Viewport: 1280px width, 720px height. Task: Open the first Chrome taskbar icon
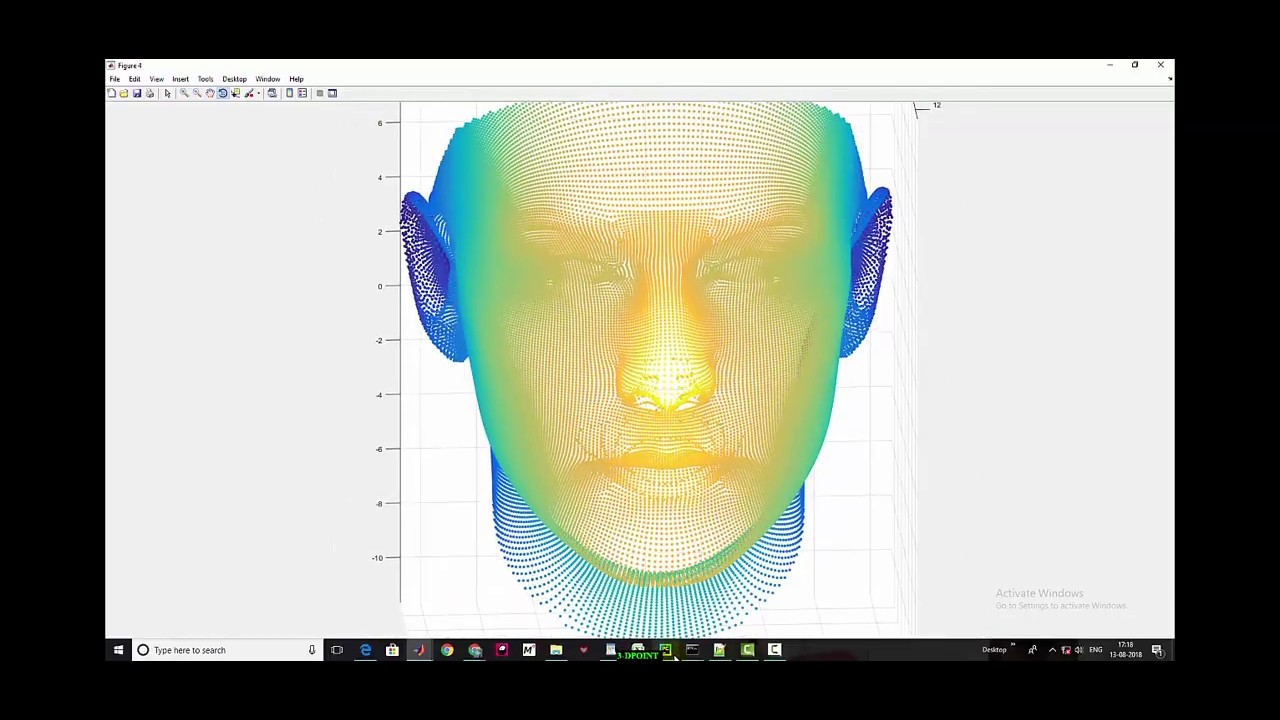[x=447, y=650]
